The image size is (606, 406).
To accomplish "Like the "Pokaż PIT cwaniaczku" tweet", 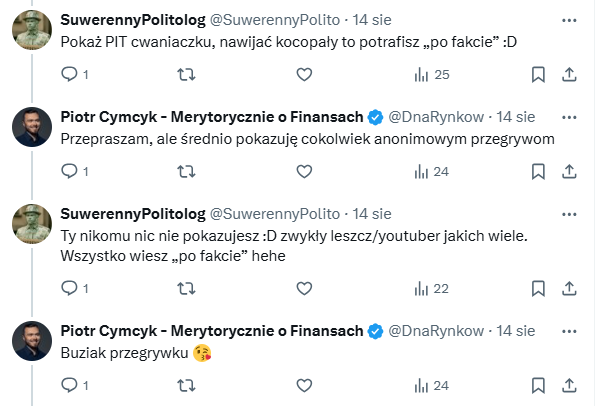I will tap(305, 74).
